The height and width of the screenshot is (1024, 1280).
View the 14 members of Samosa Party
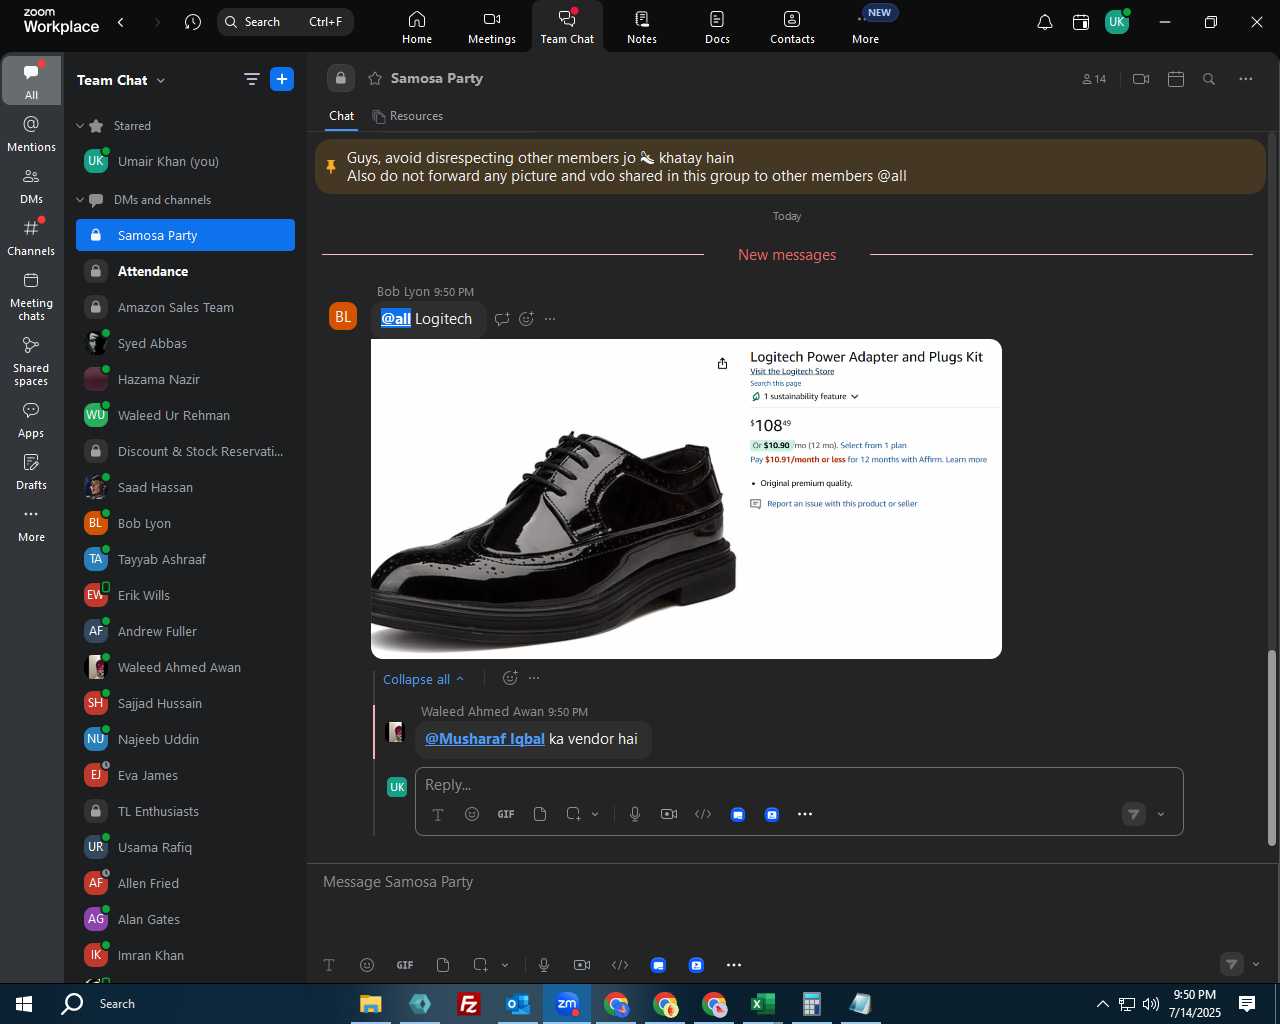(x=1094, y=79)
